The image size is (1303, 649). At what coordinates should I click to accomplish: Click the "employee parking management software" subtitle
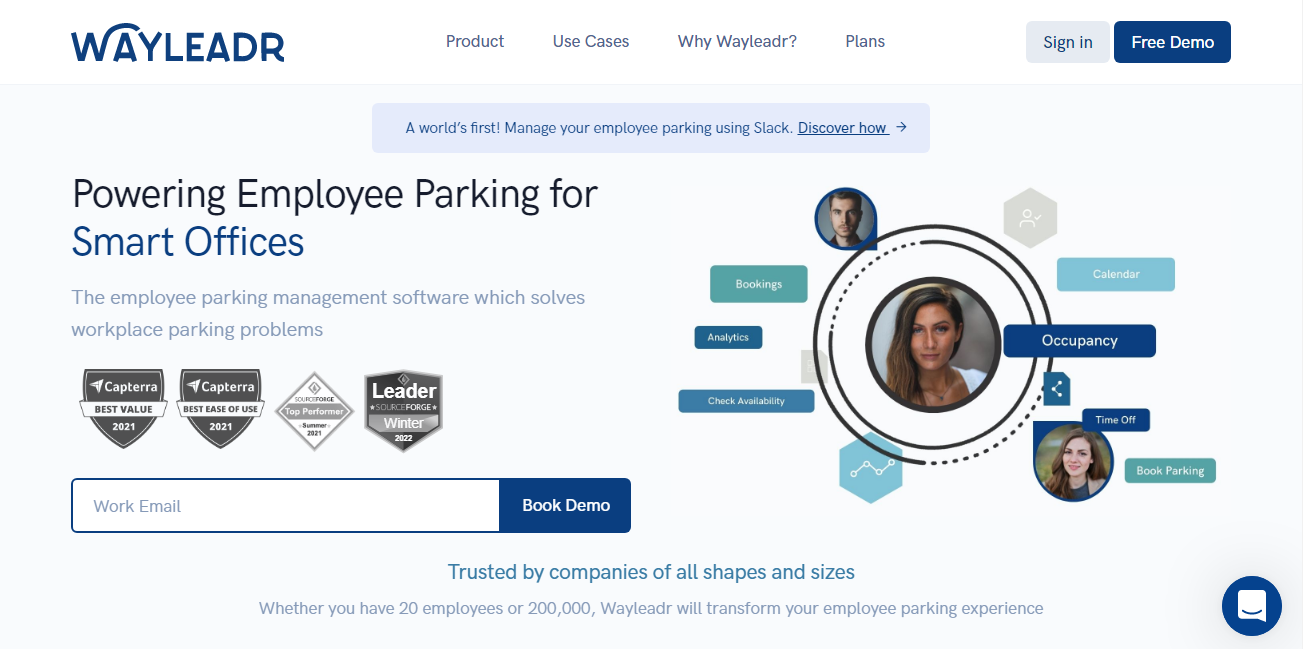(328, 313)
